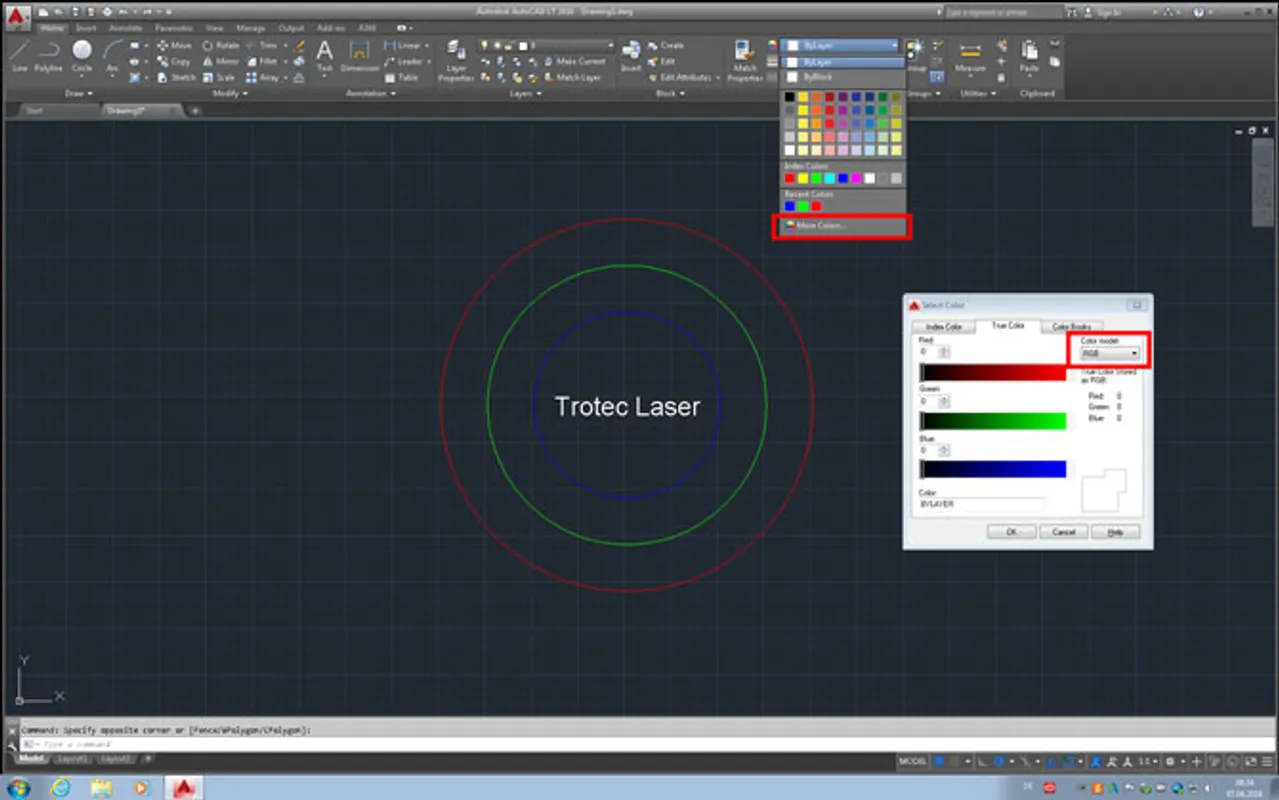Toggle the grid display in status bar

939,762
